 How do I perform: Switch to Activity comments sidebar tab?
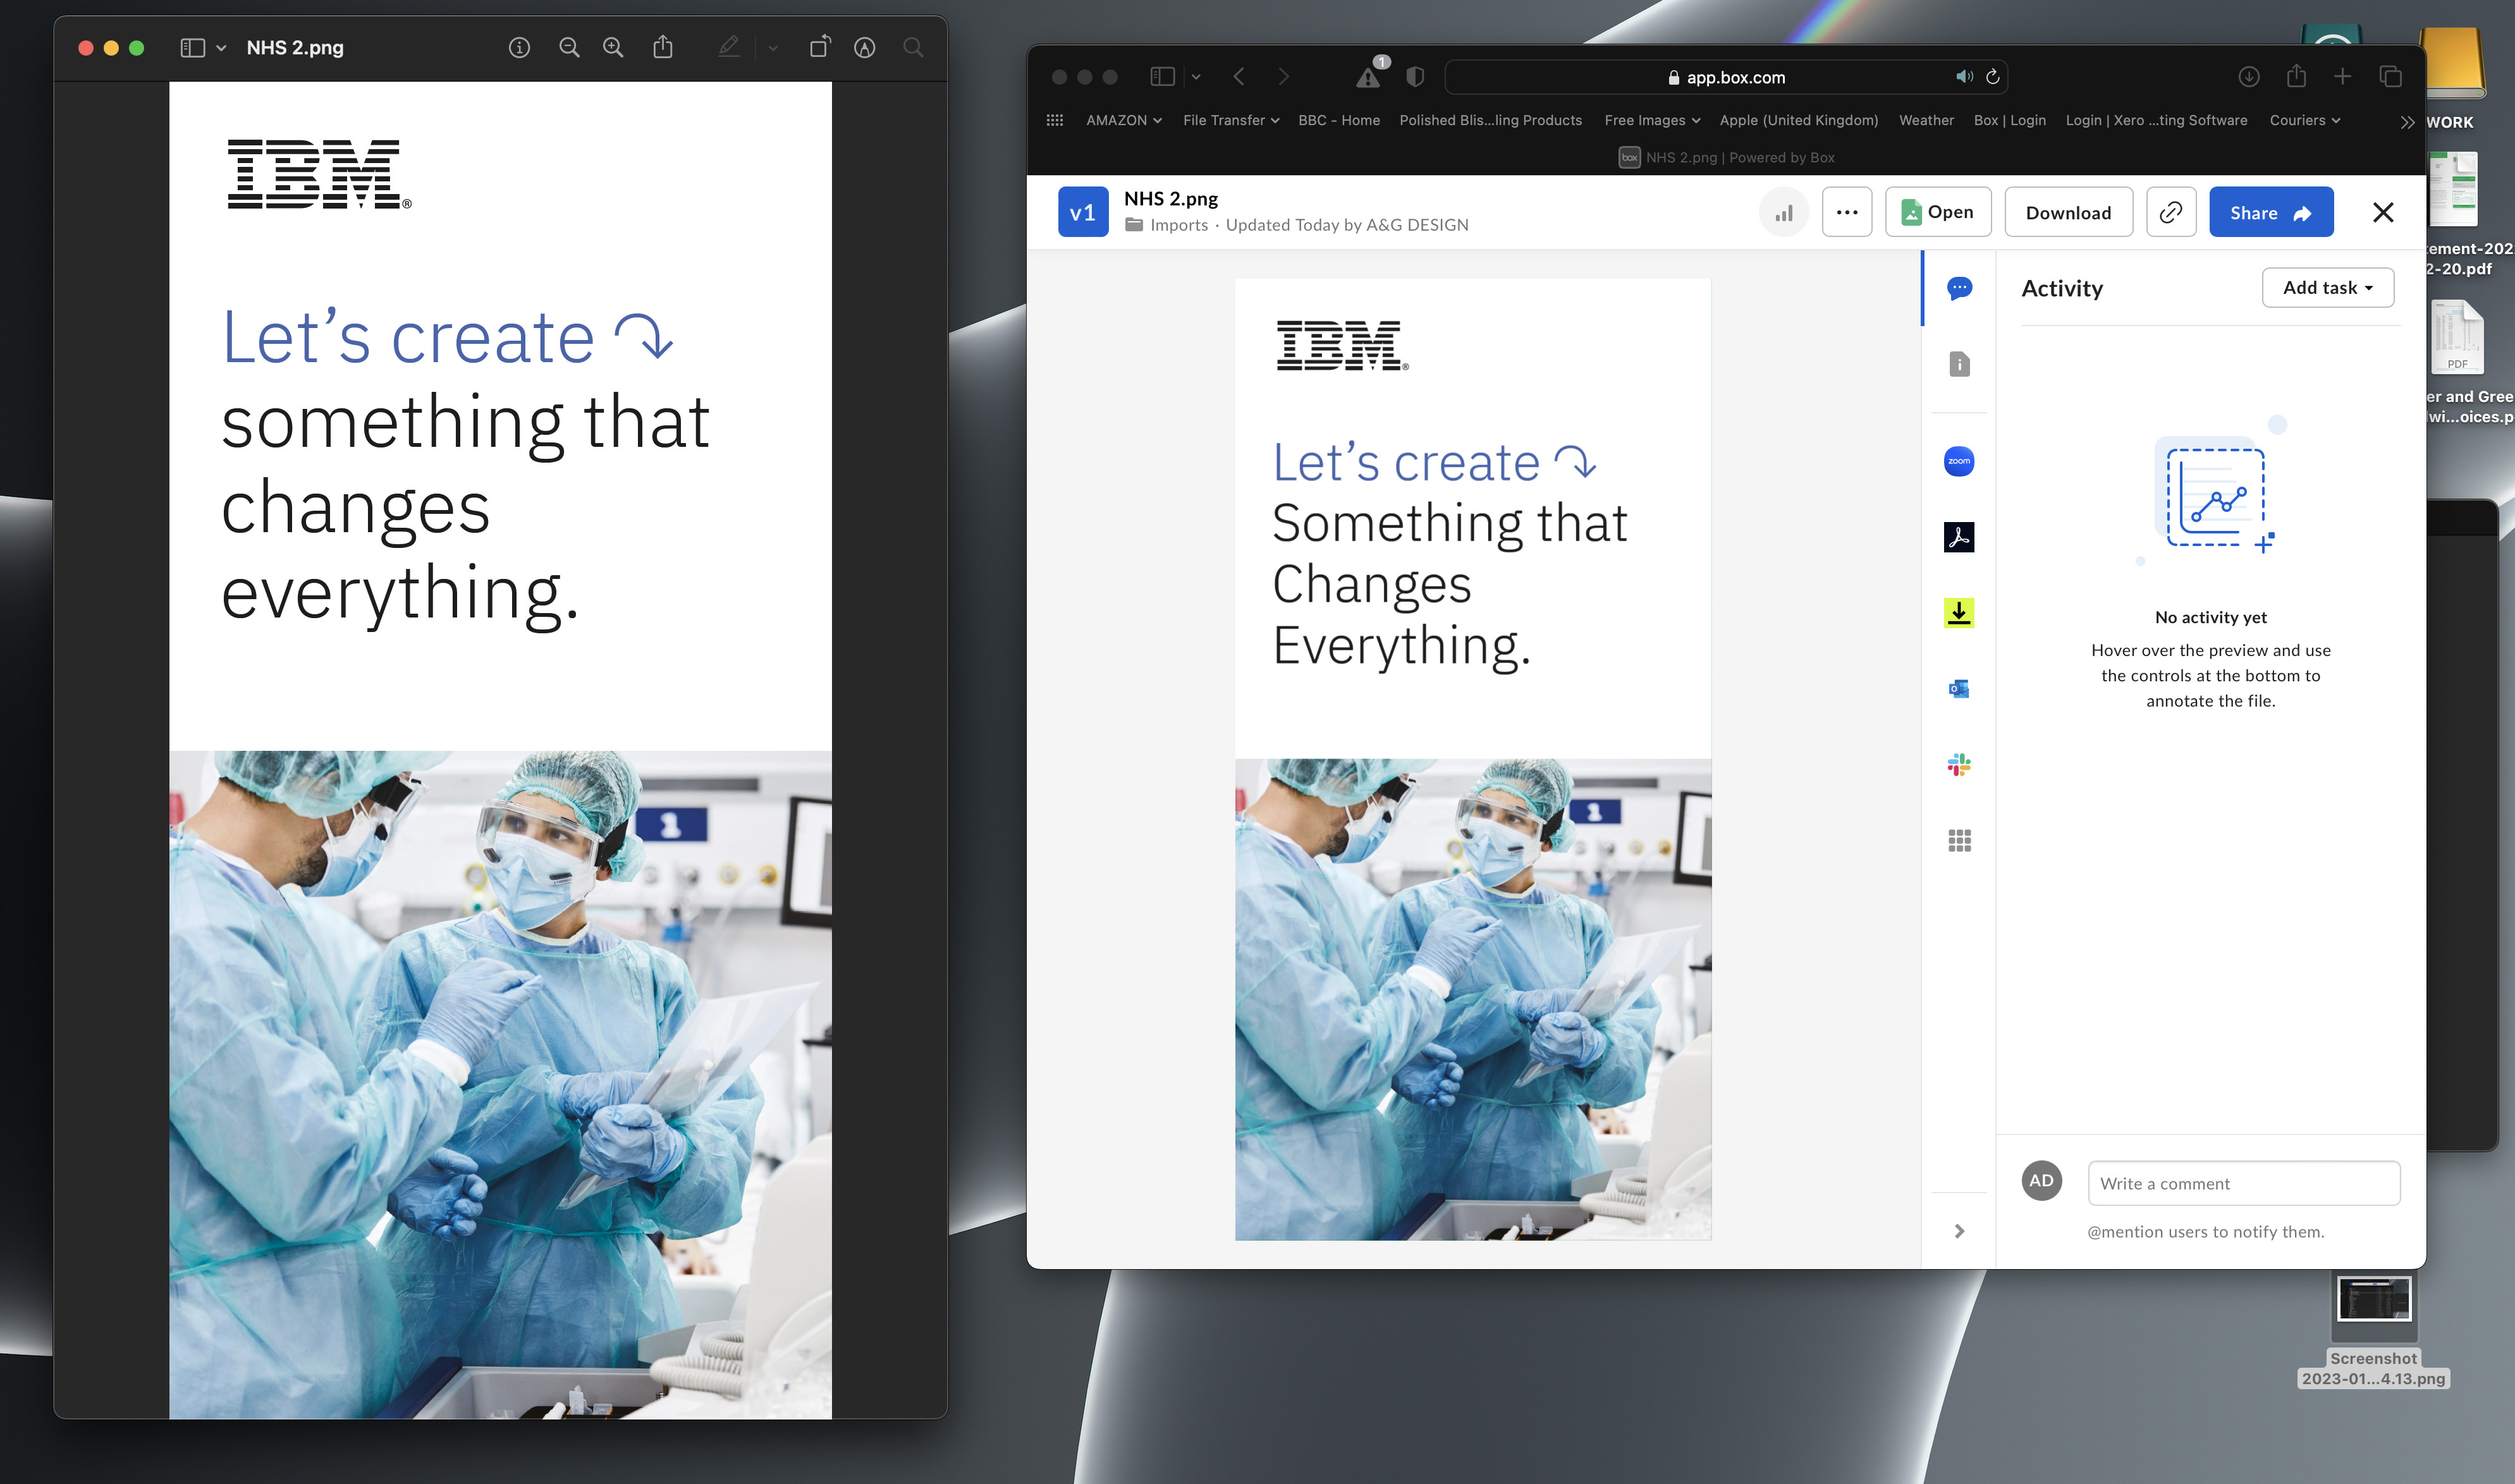[x=1959, y=288]
